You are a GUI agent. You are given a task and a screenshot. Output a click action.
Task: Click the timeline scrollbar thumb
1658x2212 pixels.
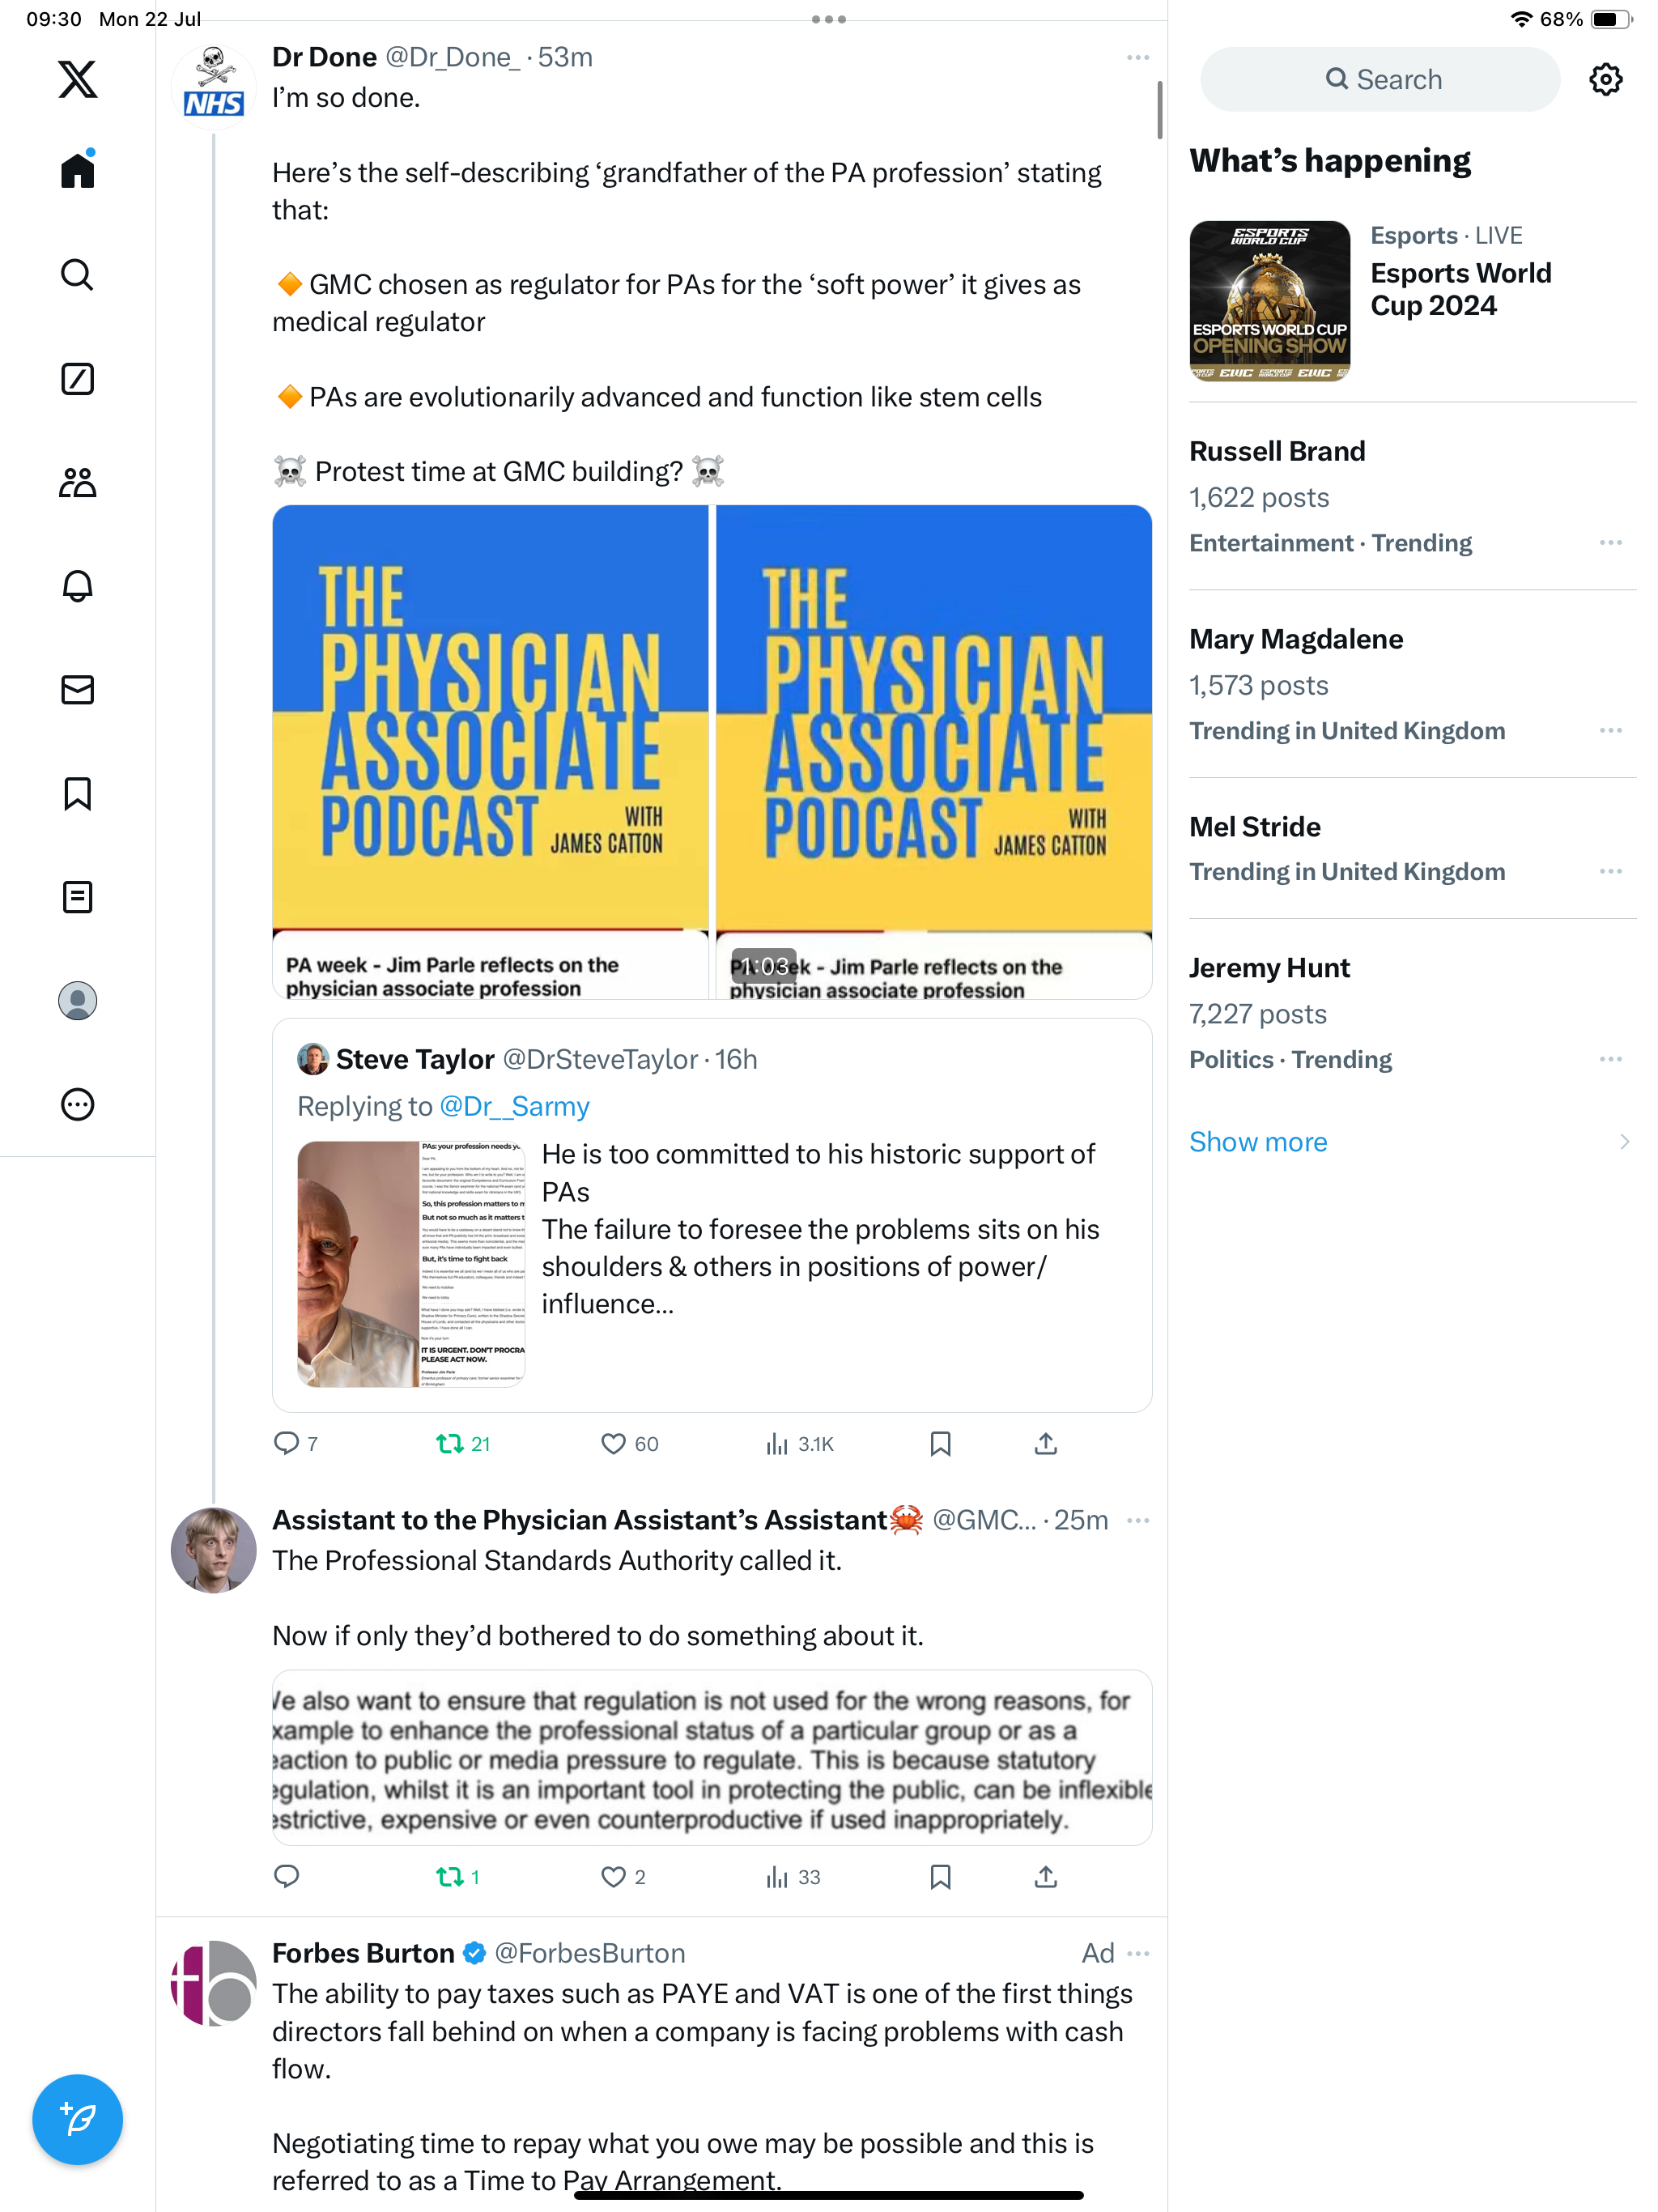tap(1159, 110)
